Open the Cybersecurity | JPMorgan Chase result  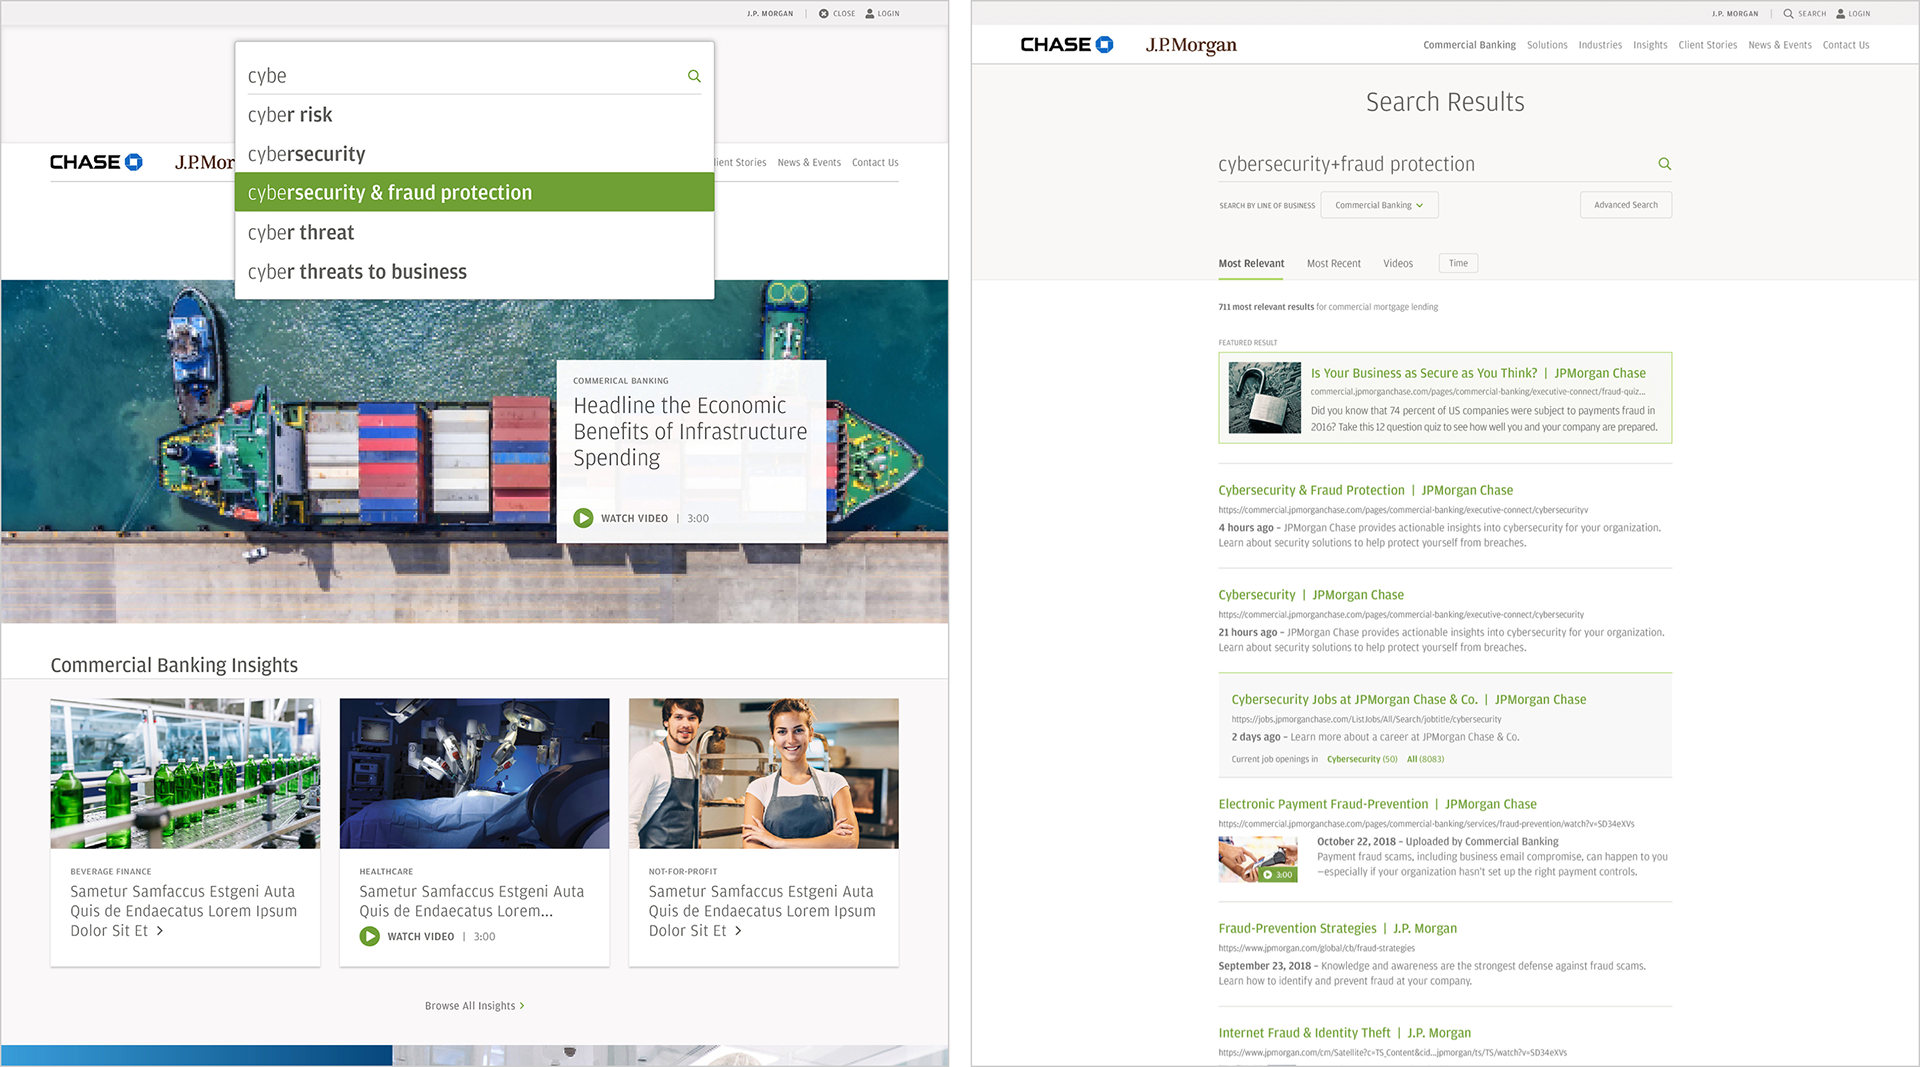point(1311,595)
